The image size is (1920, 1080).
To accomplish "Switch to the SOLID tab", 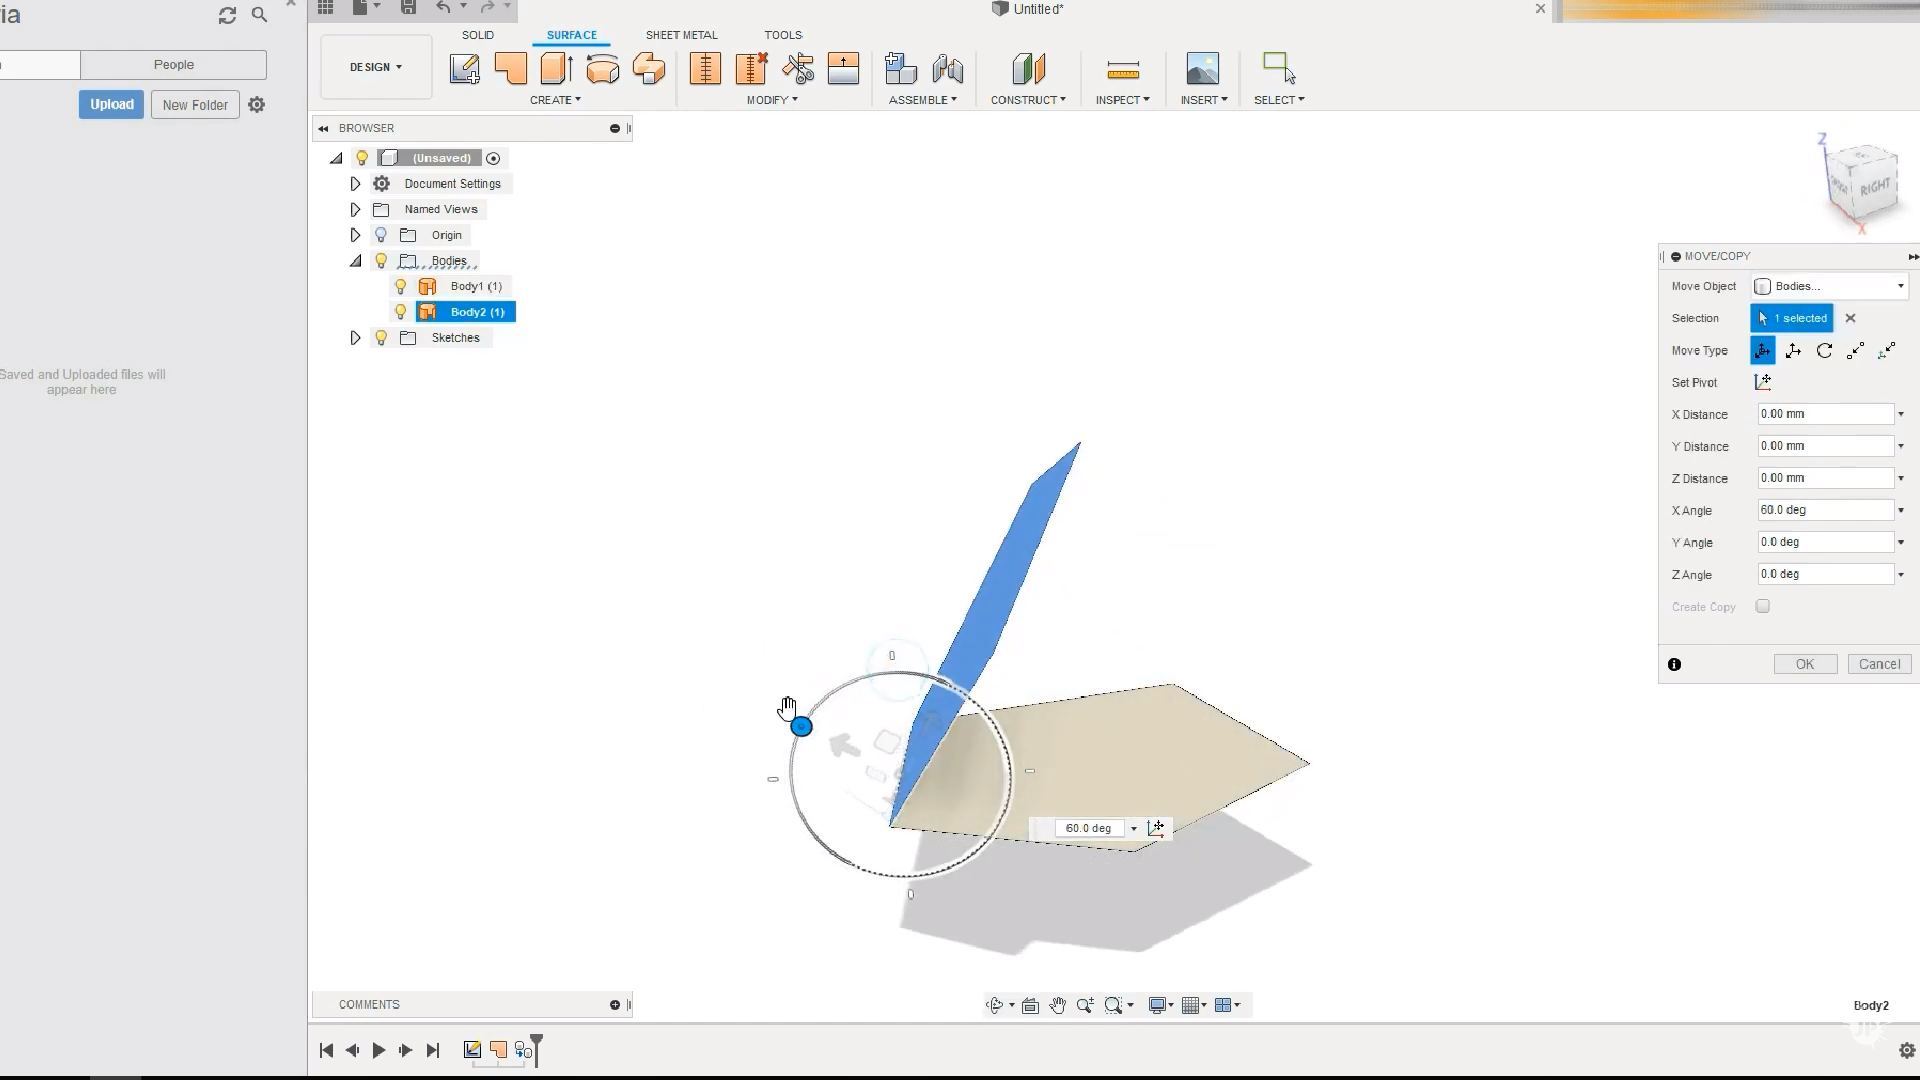I will pos(478,35).
